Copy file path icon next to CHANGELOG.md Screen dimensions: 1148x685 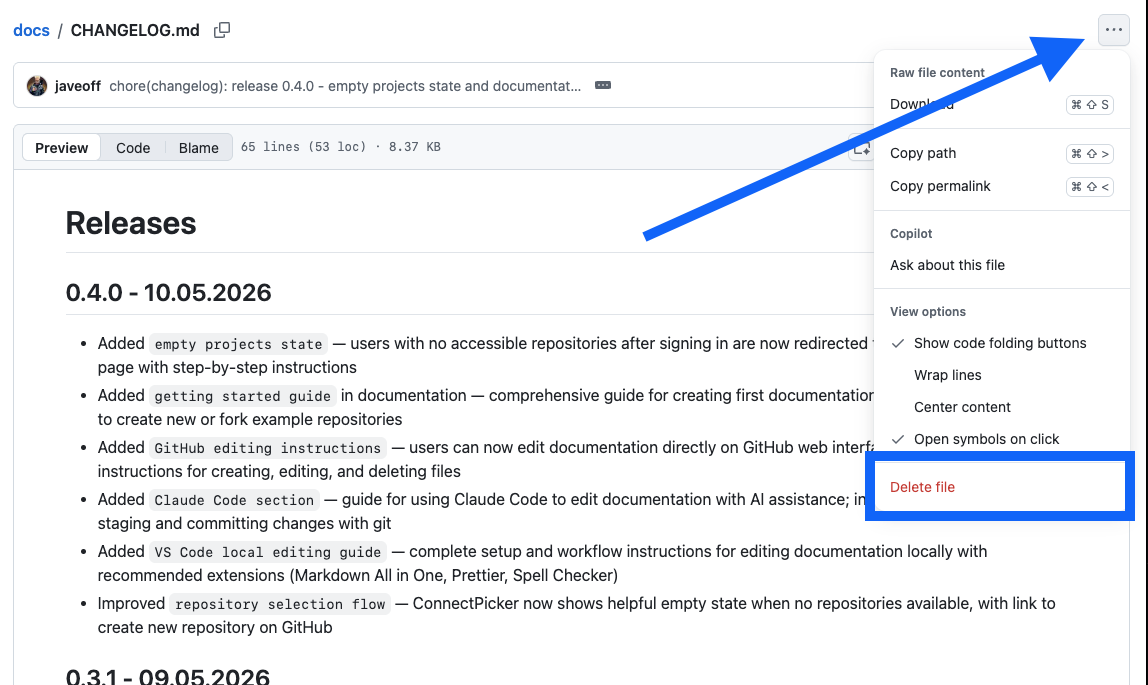coord(222,30)
